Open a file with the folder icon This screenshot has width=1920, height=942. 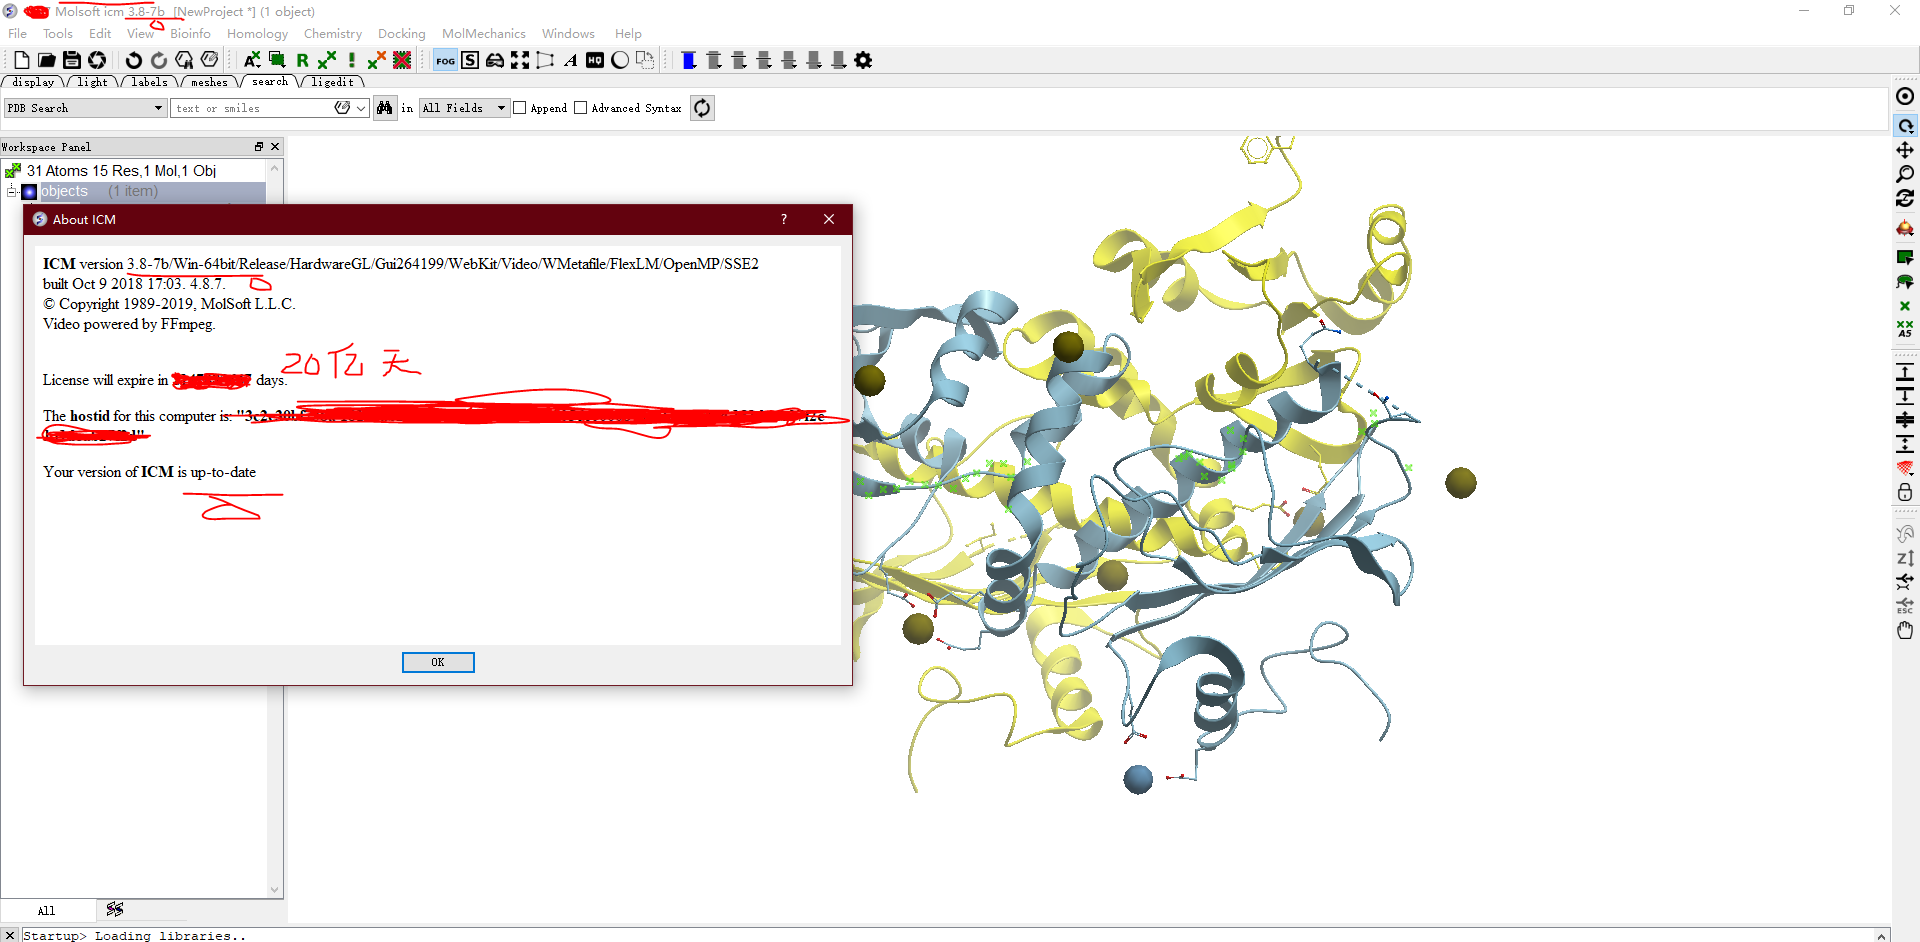pyautogui.click(x=47, y=60)
